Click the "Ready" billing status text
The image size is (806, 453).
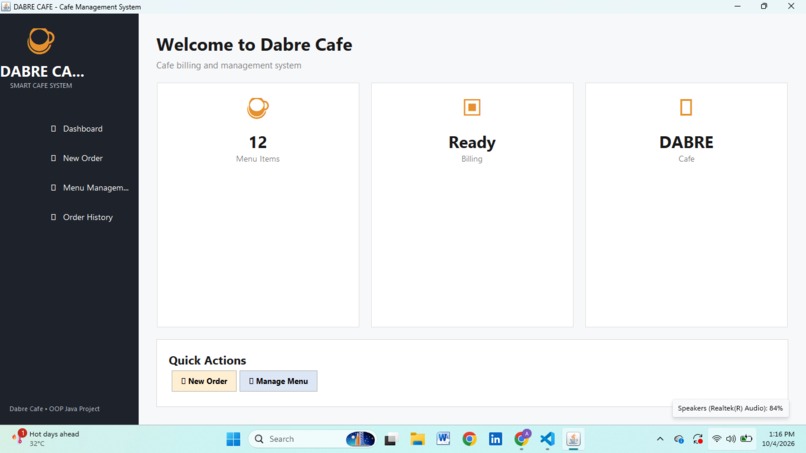click(472, 142)
